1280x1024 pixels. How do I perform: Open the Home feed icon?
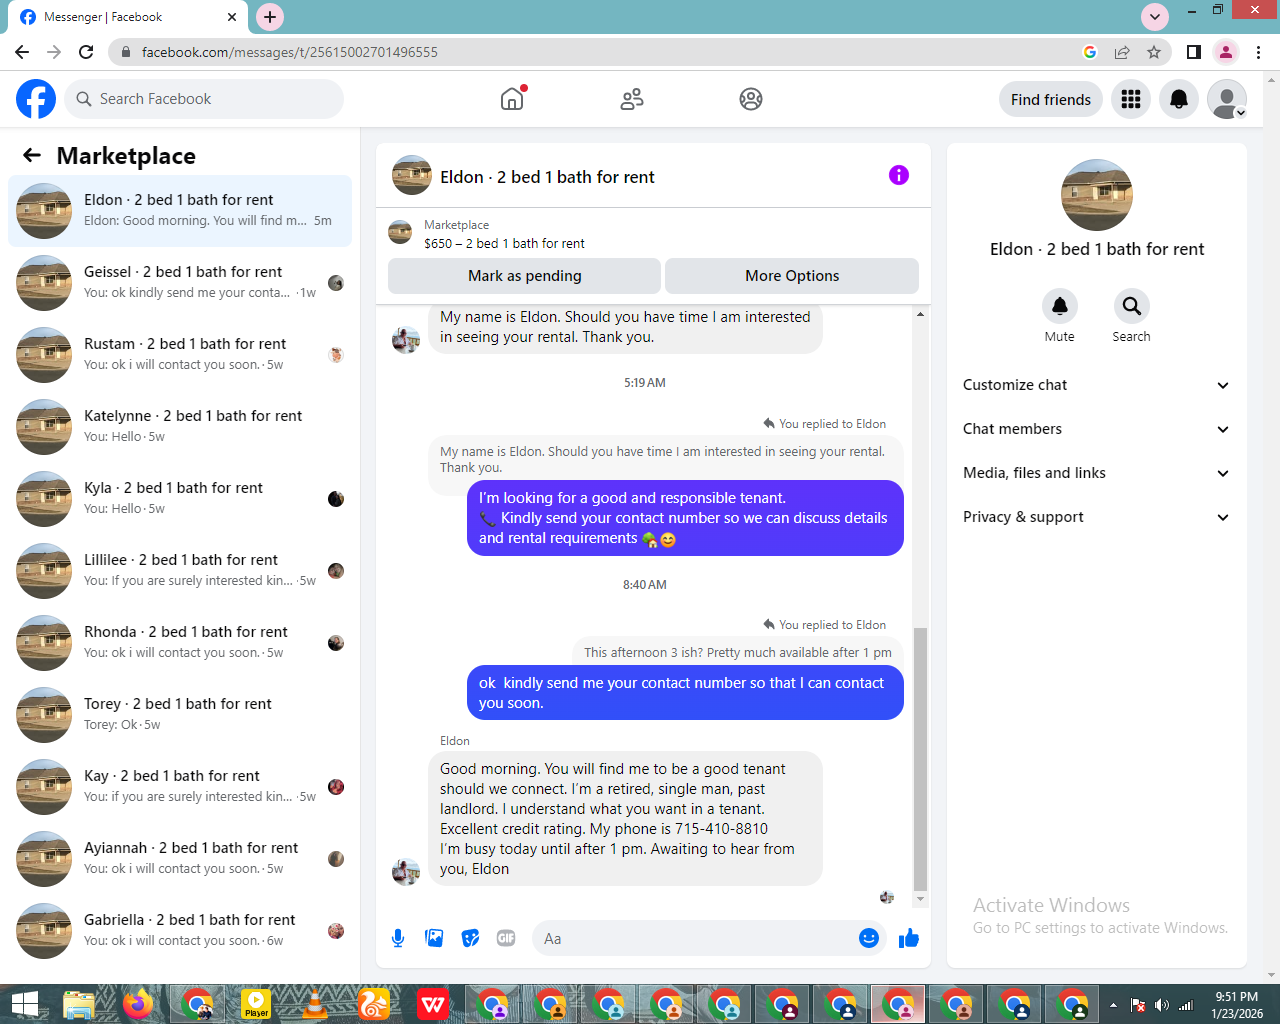512,99
